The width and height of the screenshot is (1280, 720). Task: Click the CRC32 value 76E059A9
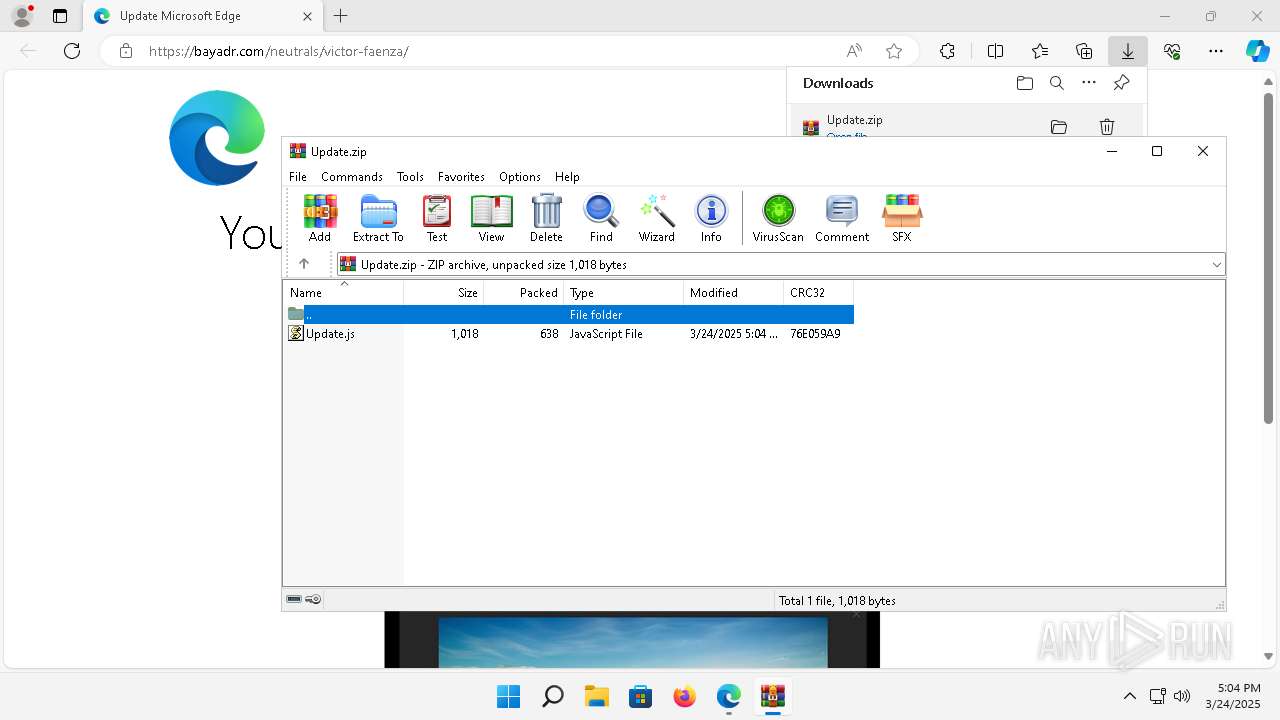pyautogui.click(x=815, y=333)
